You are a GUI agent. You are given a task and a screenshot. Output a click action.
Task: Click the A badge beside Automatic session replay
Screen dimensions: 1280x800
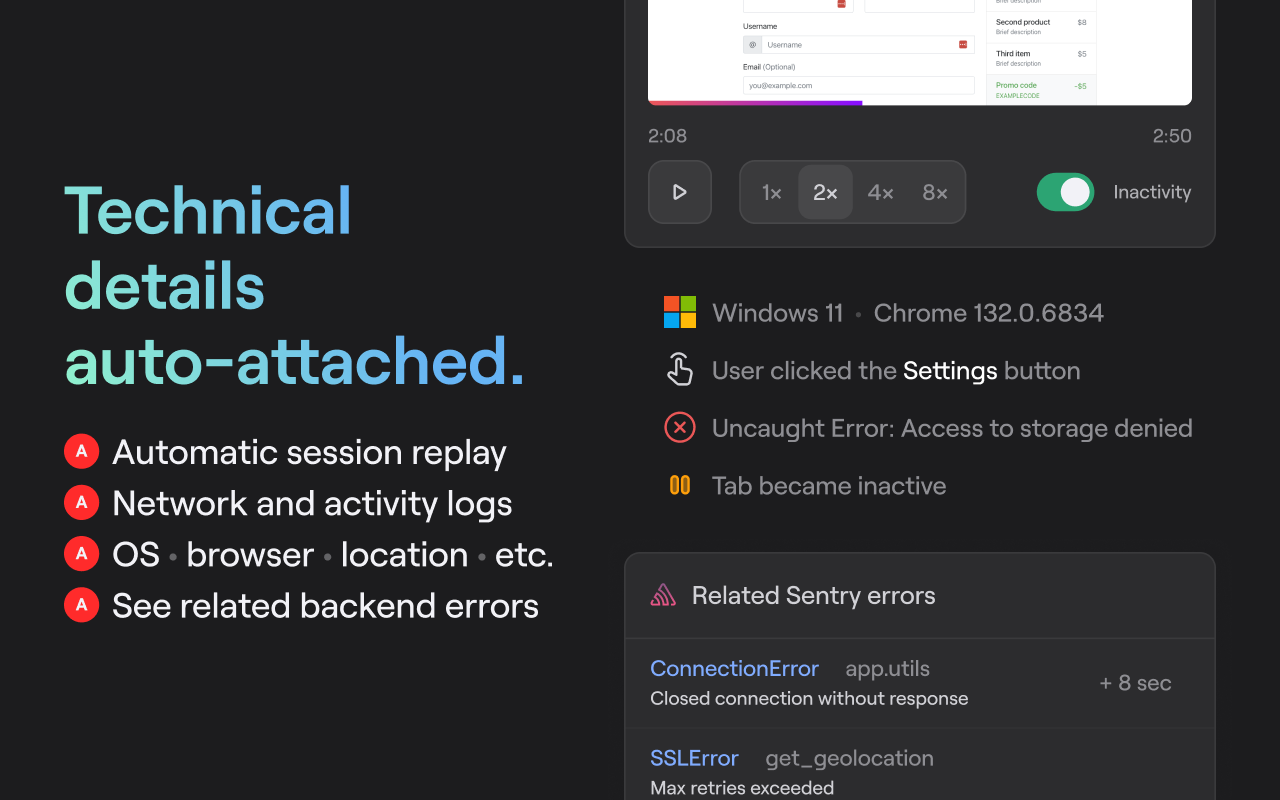point(81,451)
